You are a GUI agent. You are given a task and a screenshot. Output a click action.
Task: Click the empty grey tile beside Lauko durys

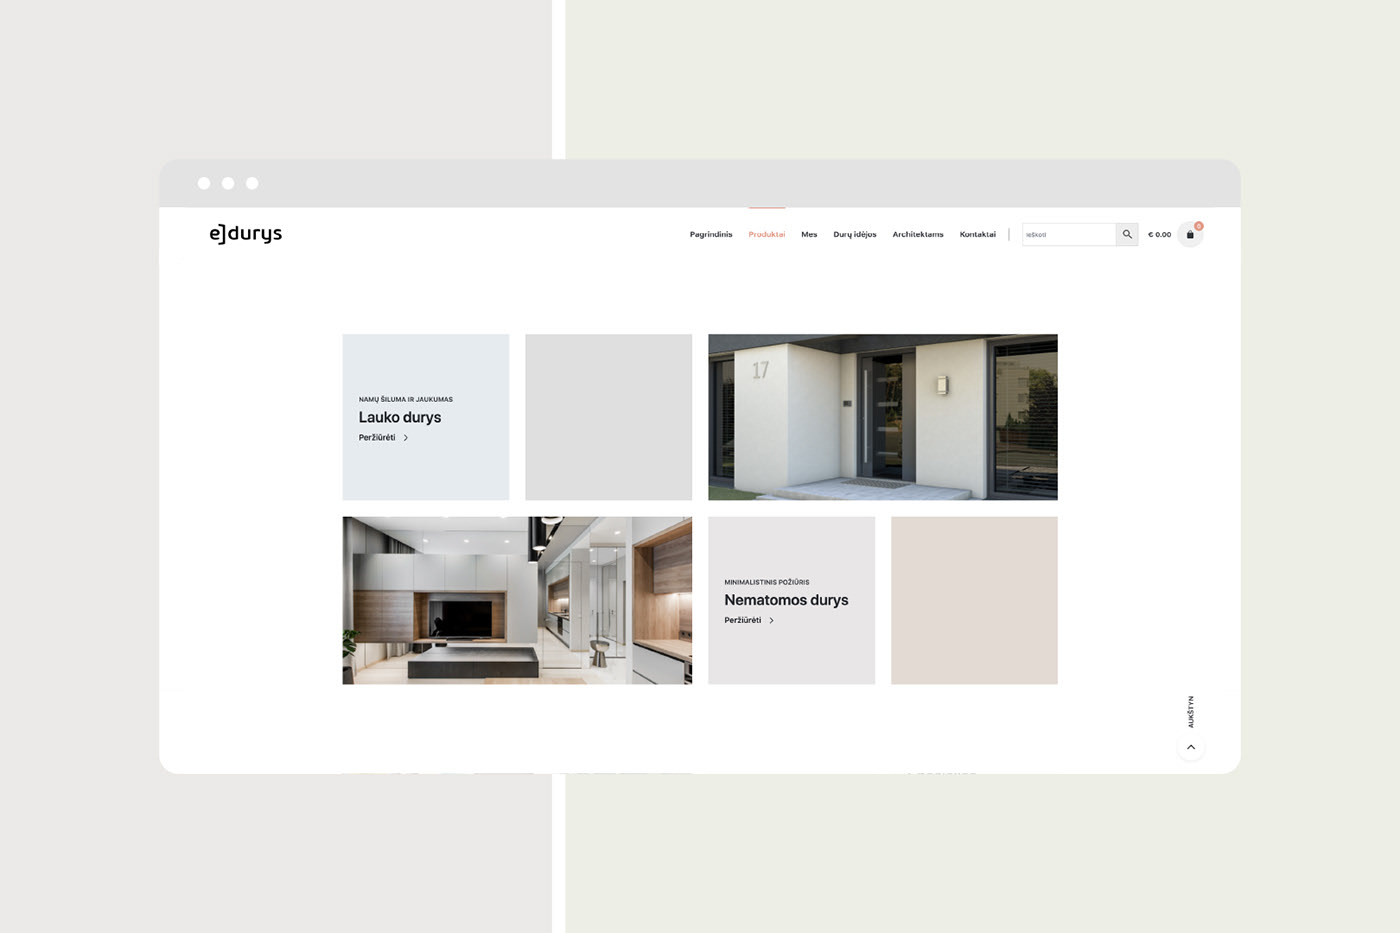[608, 417]
